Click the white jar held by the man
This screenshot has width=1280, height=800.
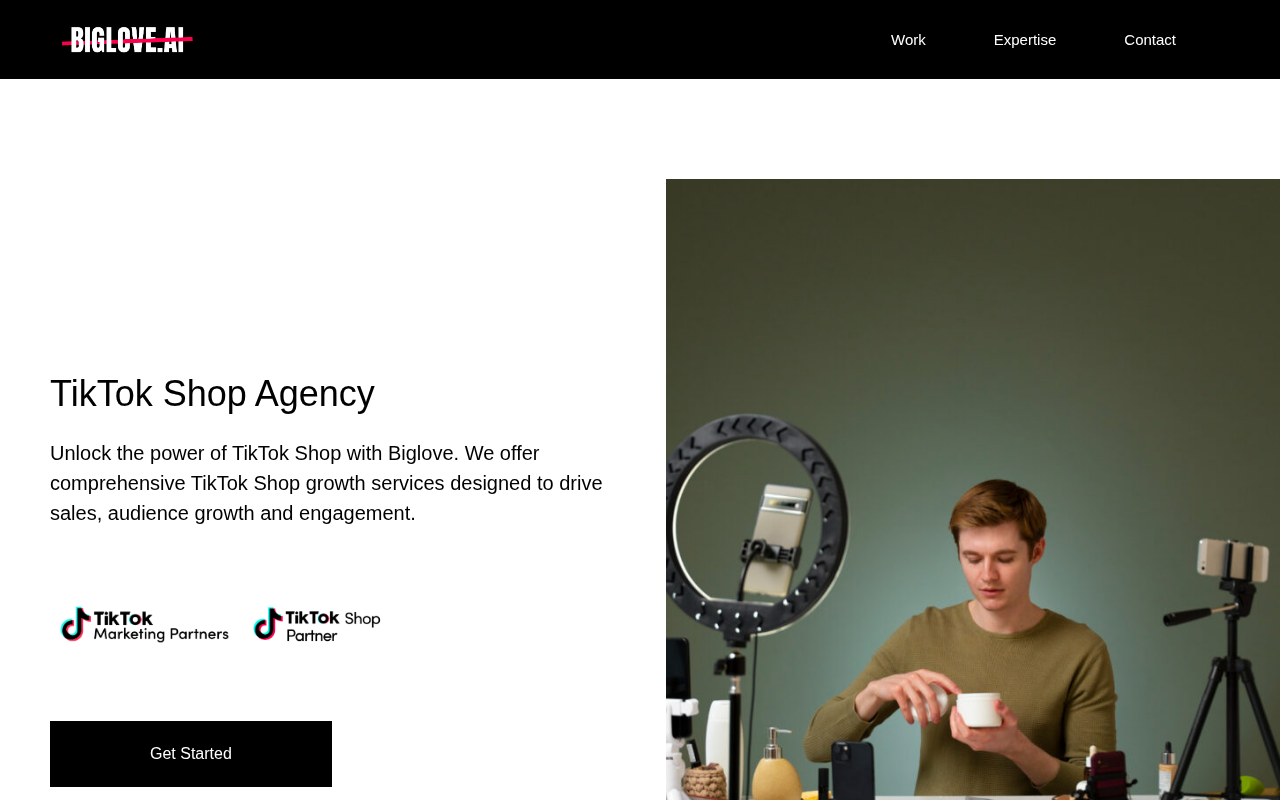pos(978,709)
